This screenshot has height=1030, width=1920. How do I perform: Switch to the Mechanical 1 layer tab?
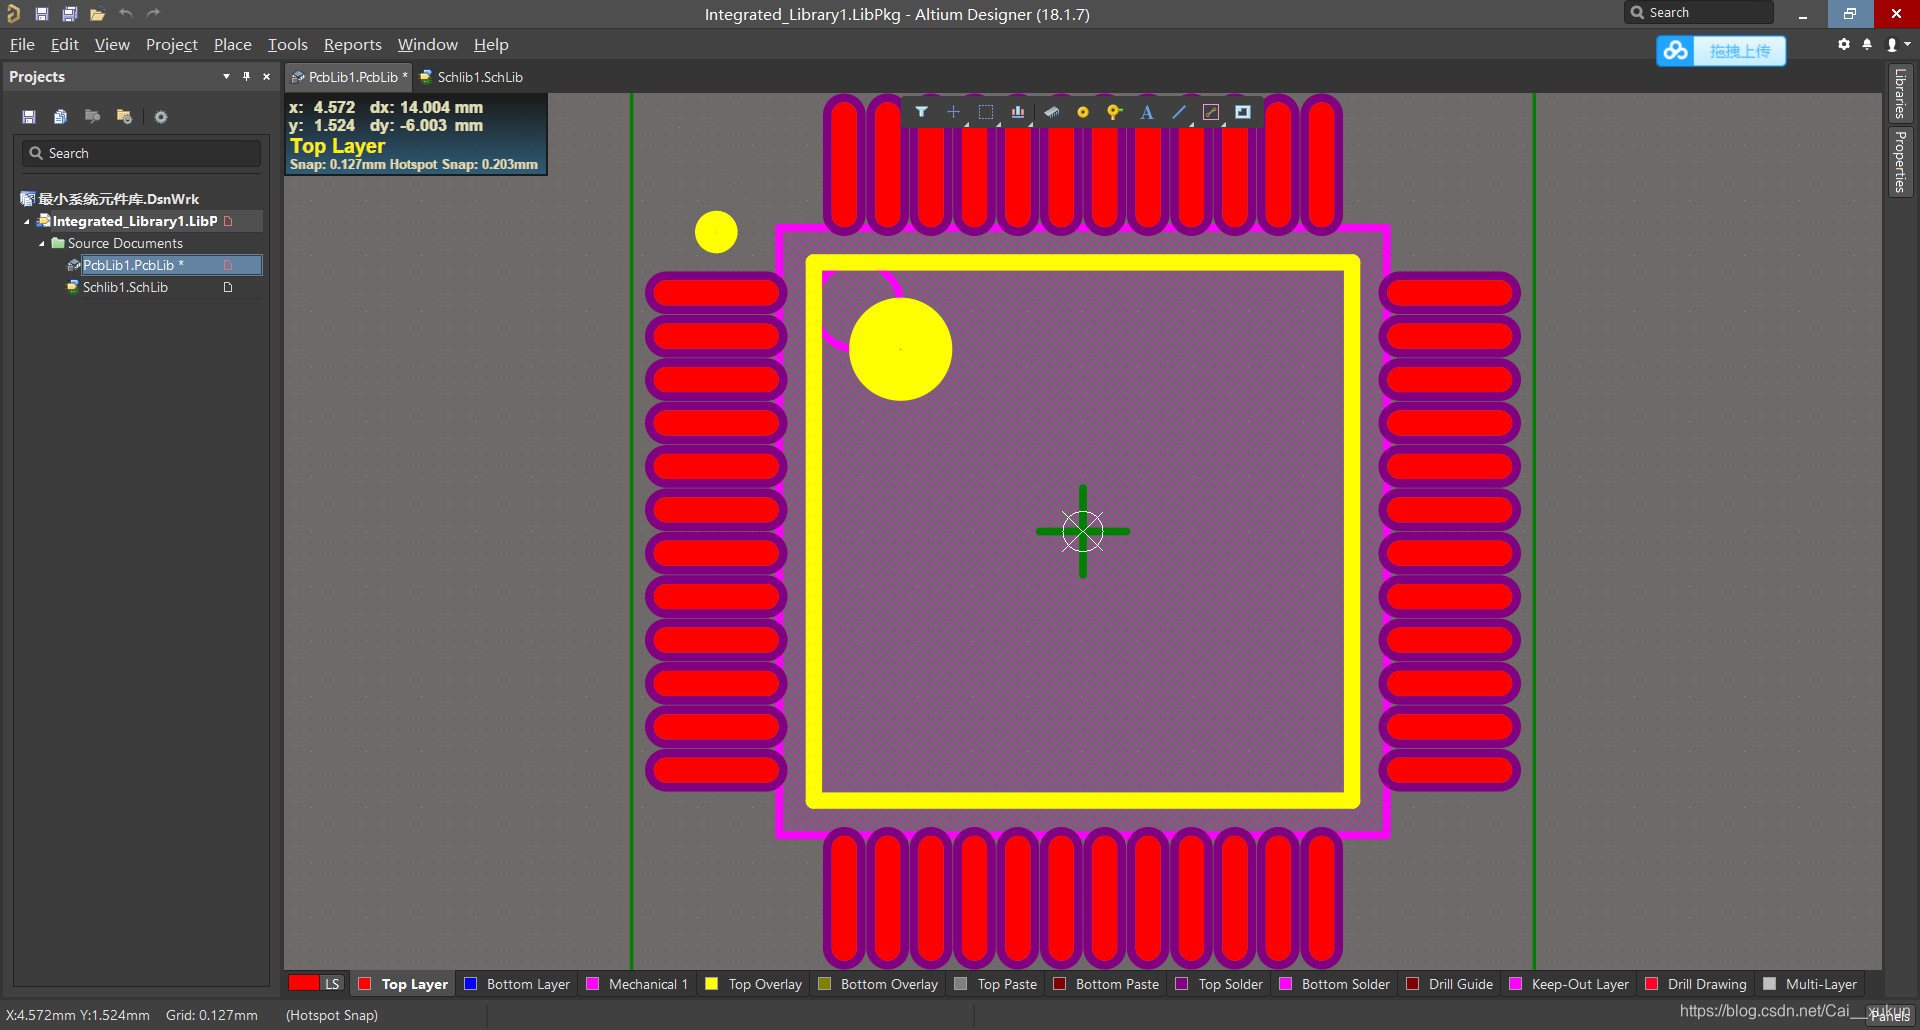[637, 984]
